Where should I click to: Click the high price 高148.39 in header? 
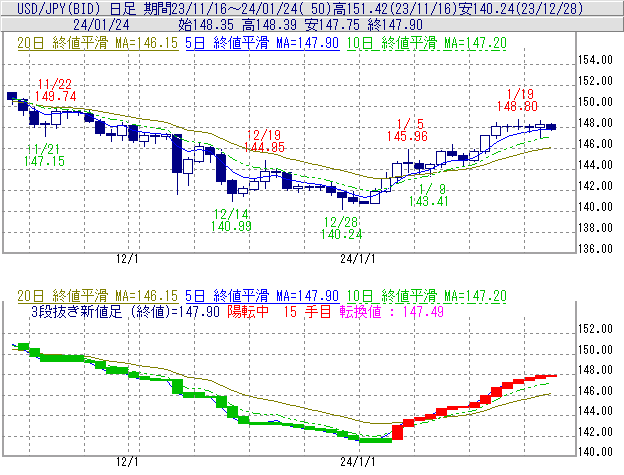(x=269, y=25)
